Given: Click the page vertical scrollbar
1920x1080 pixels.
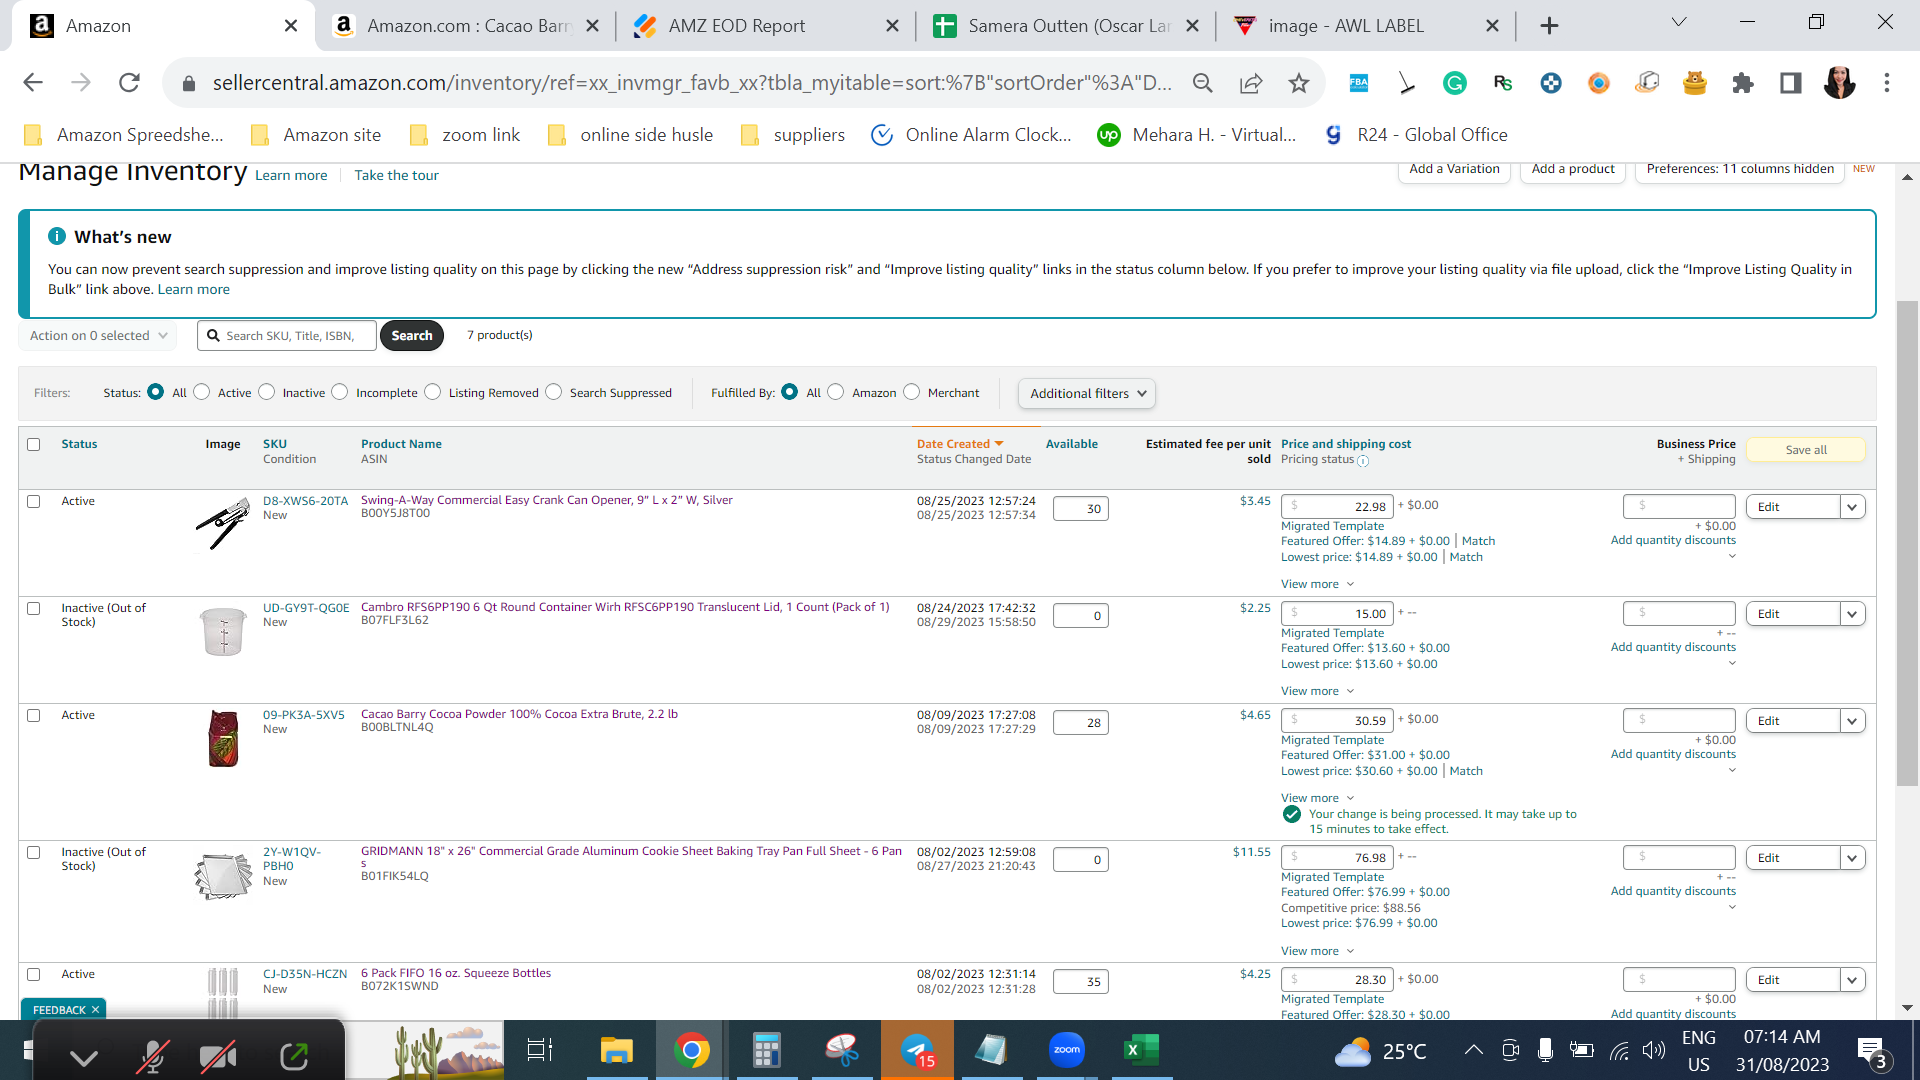Looking at the screenshot, I should [1907, 544].
